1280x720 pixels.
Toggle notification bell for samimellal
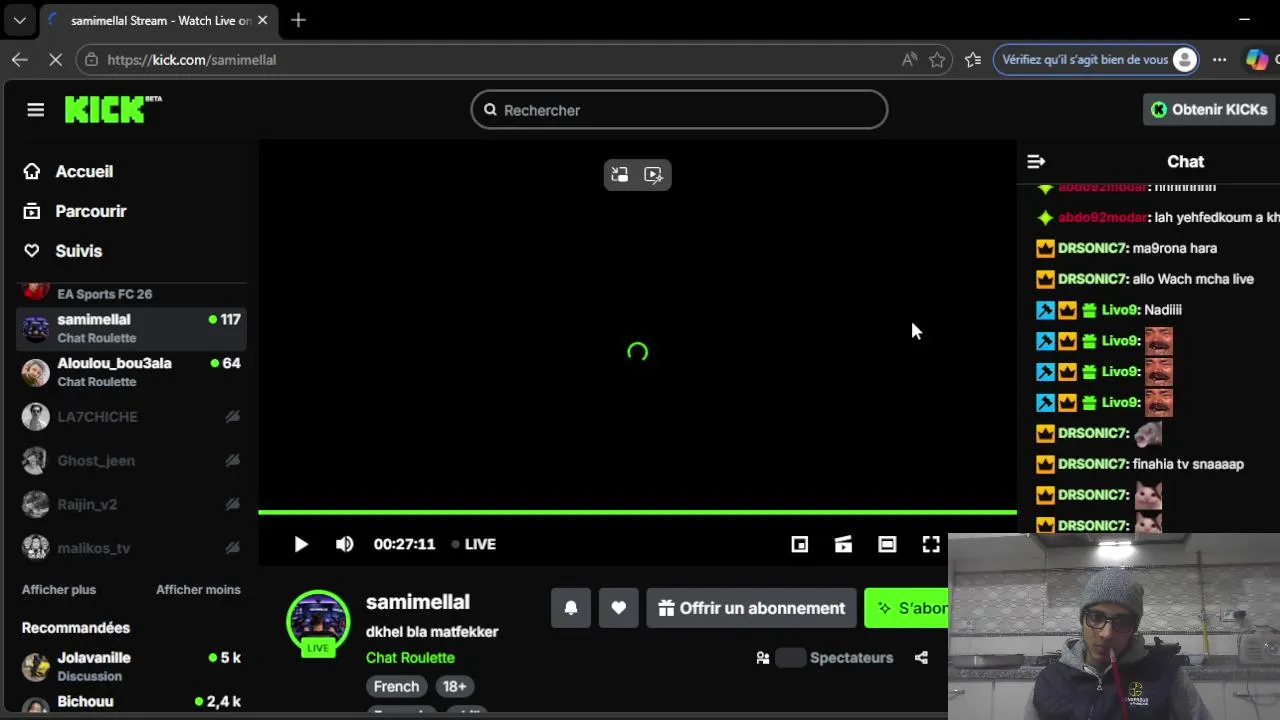tap(571, 608)
